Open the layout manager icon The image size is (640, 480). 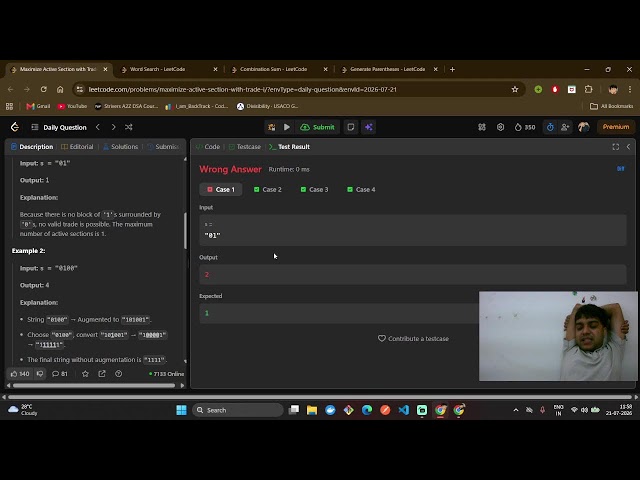point(482,127)
